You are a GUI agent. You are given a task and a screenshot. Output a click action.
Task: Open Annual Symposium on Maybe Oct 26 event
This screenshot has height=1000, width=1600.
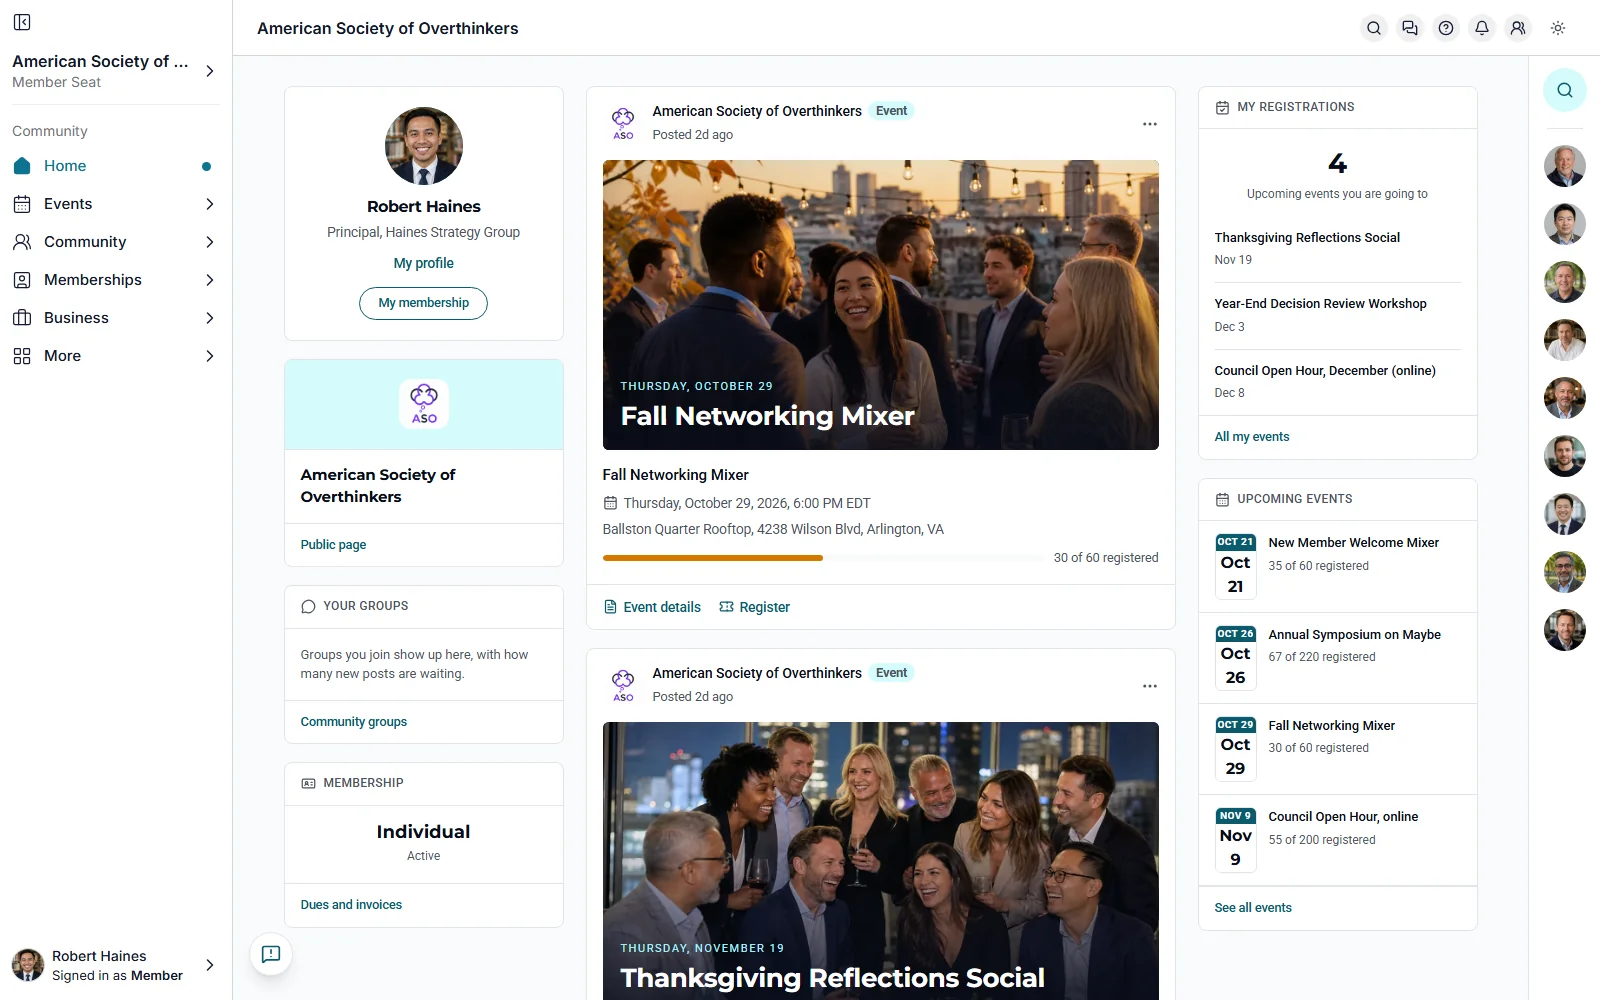(x=1337, y=657)
